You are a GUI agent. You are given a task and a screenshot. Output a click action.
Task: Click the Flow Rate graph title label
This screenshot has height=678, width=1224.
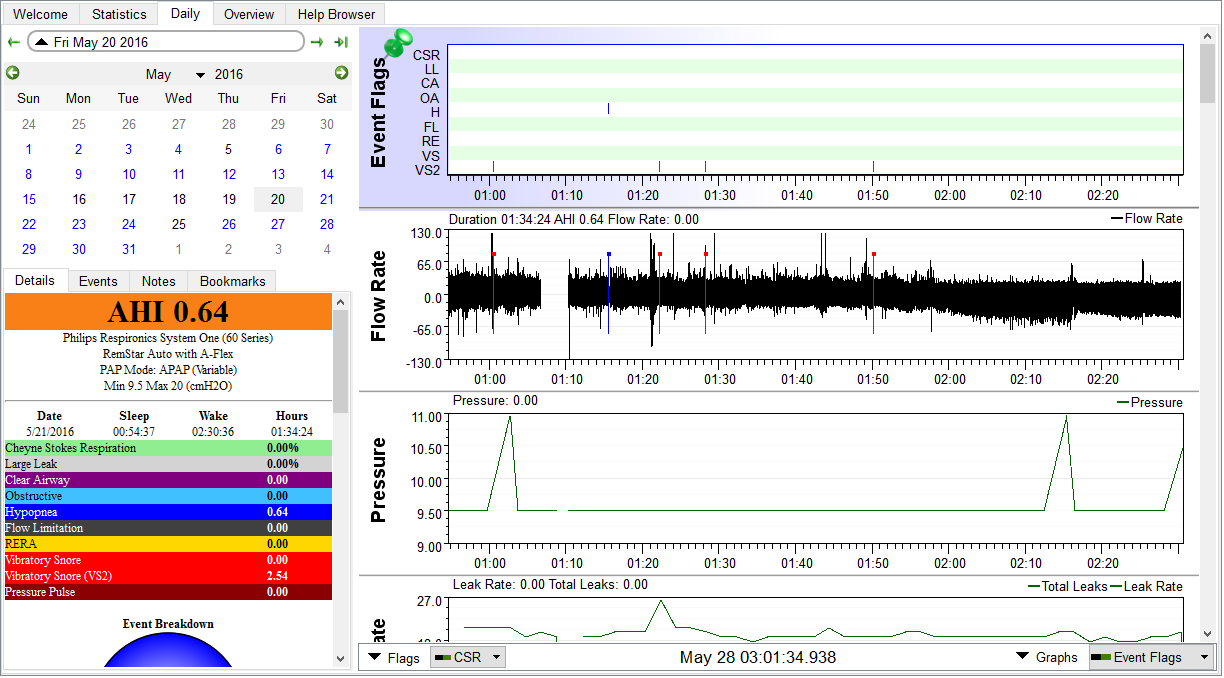(379, 296)
